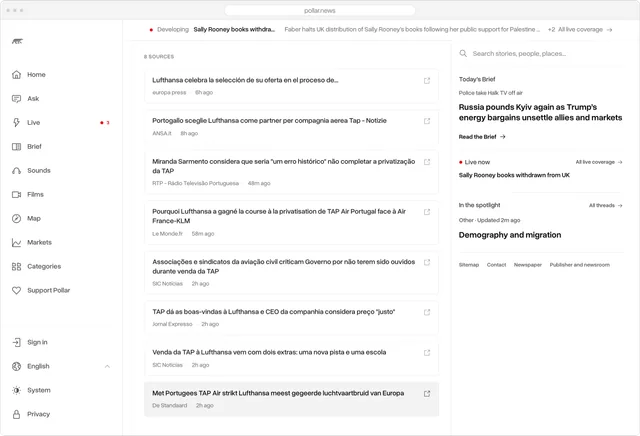Open the Home icon in the sidebar

coord(16,75)
